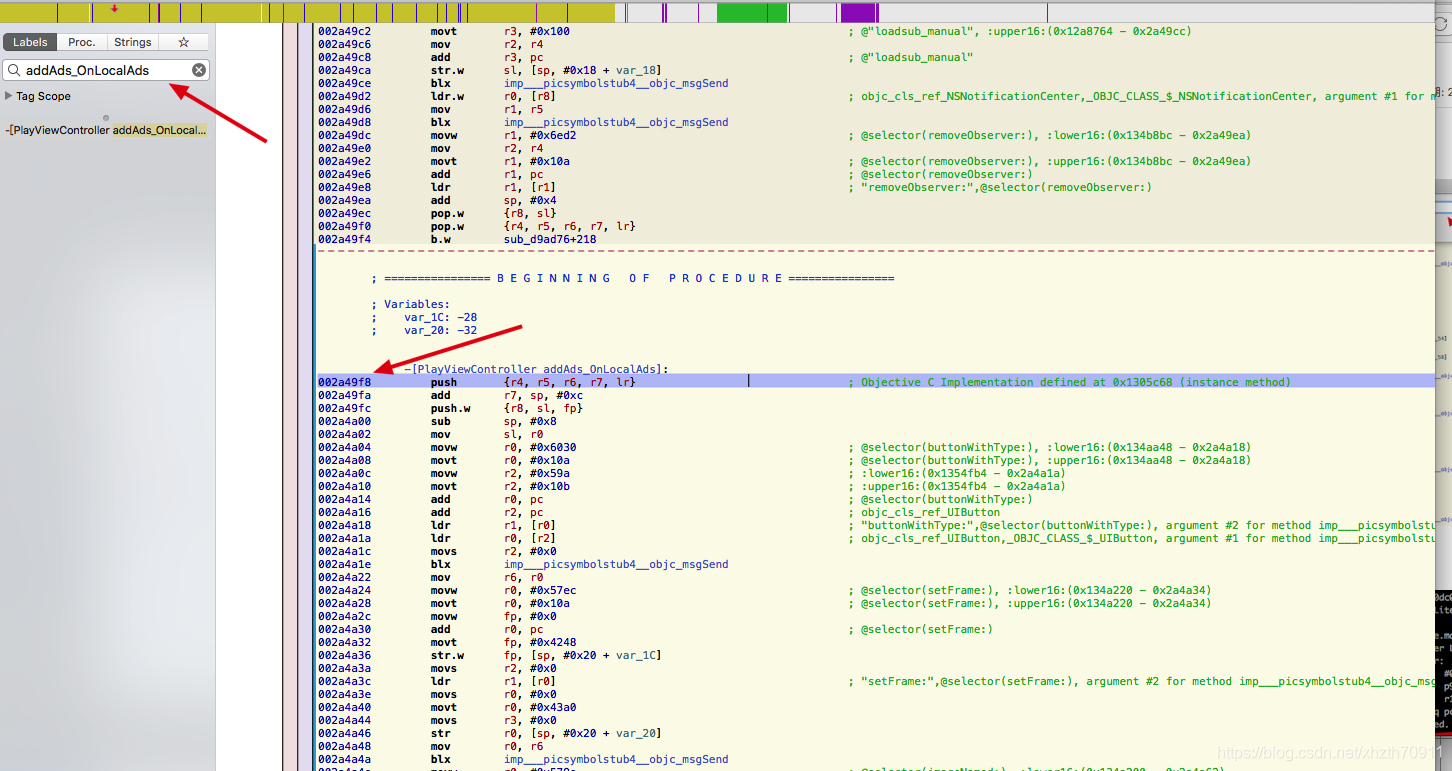The width and height of the screenshot is (1452, 771).
Task: Open the Strings tab
Action: pos(133,42)
